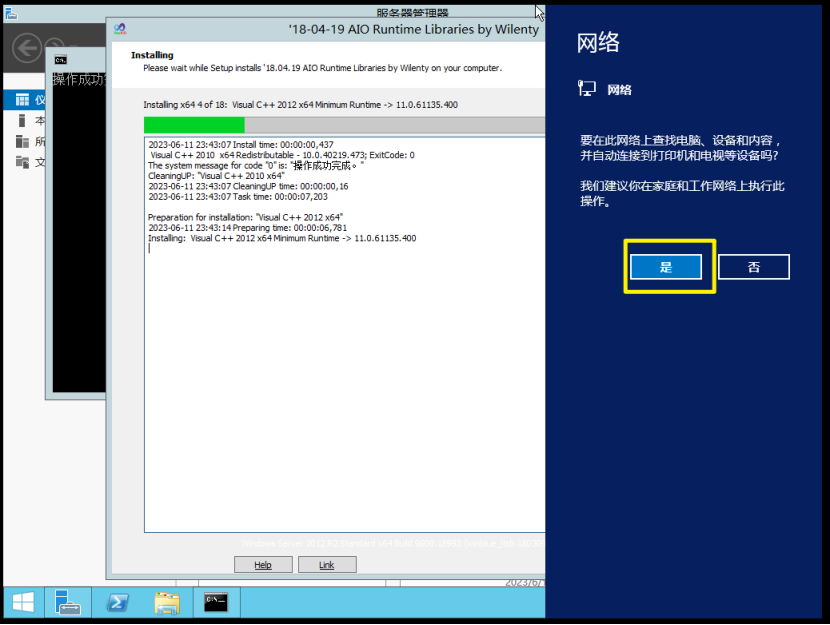Click the Help button in installer

263,565
